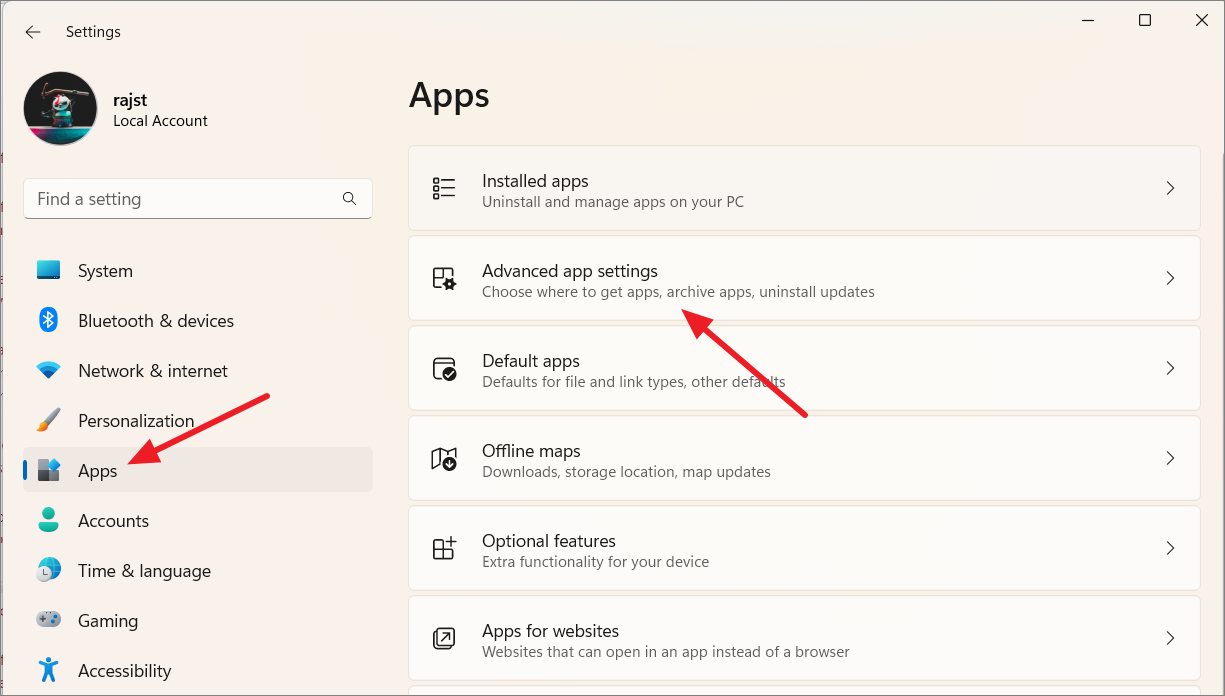The image size is (1225, 696).
Task: Select Apps in the sidebar
Action: (x=198, y=470)
